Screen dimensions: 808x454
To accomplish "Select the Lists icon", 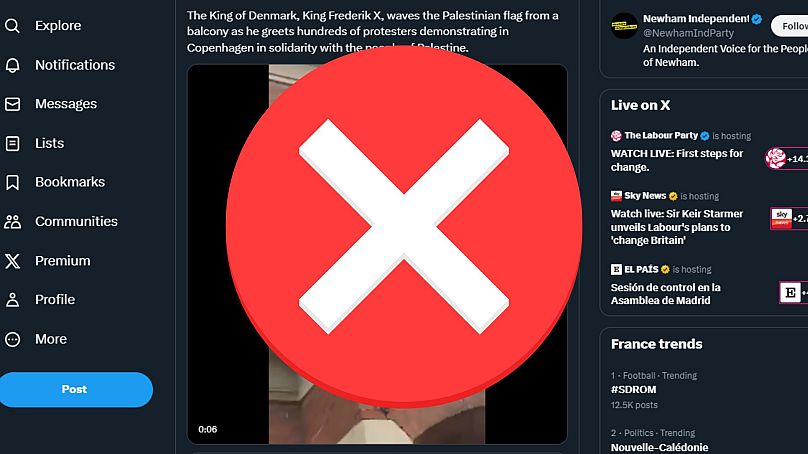I will click(x=12, y=143).
